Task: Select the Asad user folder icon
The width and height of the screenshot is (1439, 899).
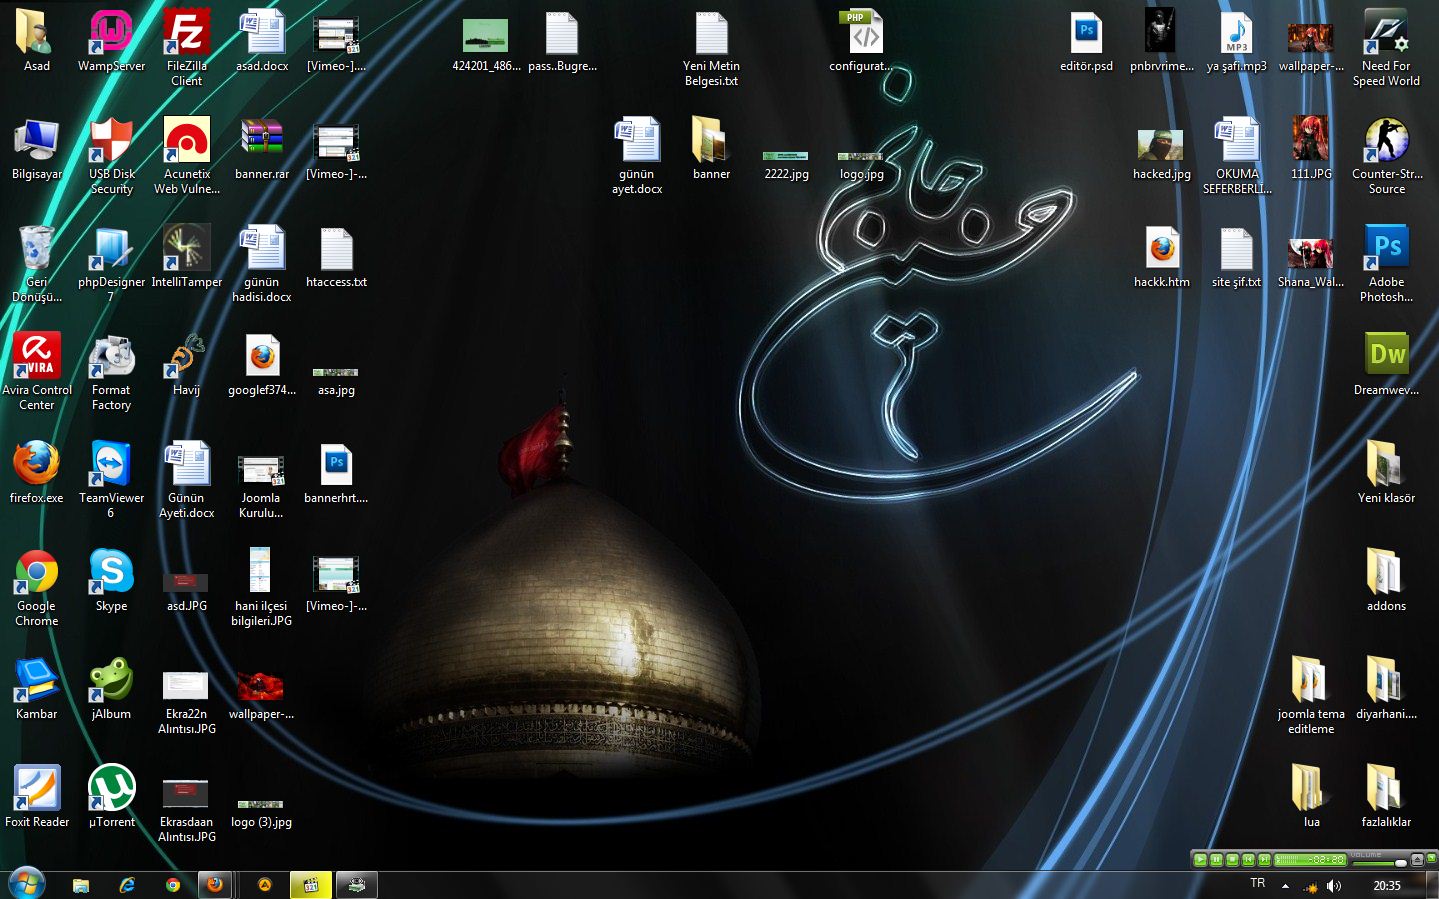Action: coord(37,41)
